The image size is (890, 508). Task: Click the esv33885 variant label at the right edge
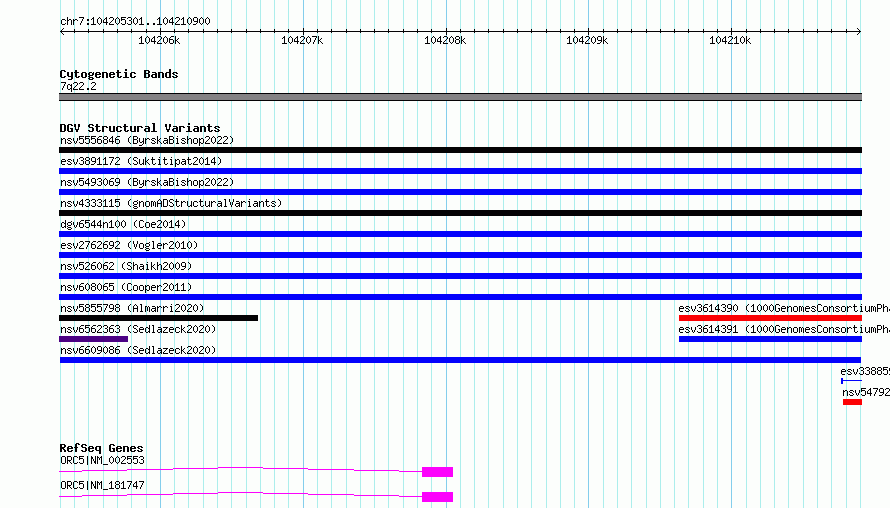pos(865,371)
